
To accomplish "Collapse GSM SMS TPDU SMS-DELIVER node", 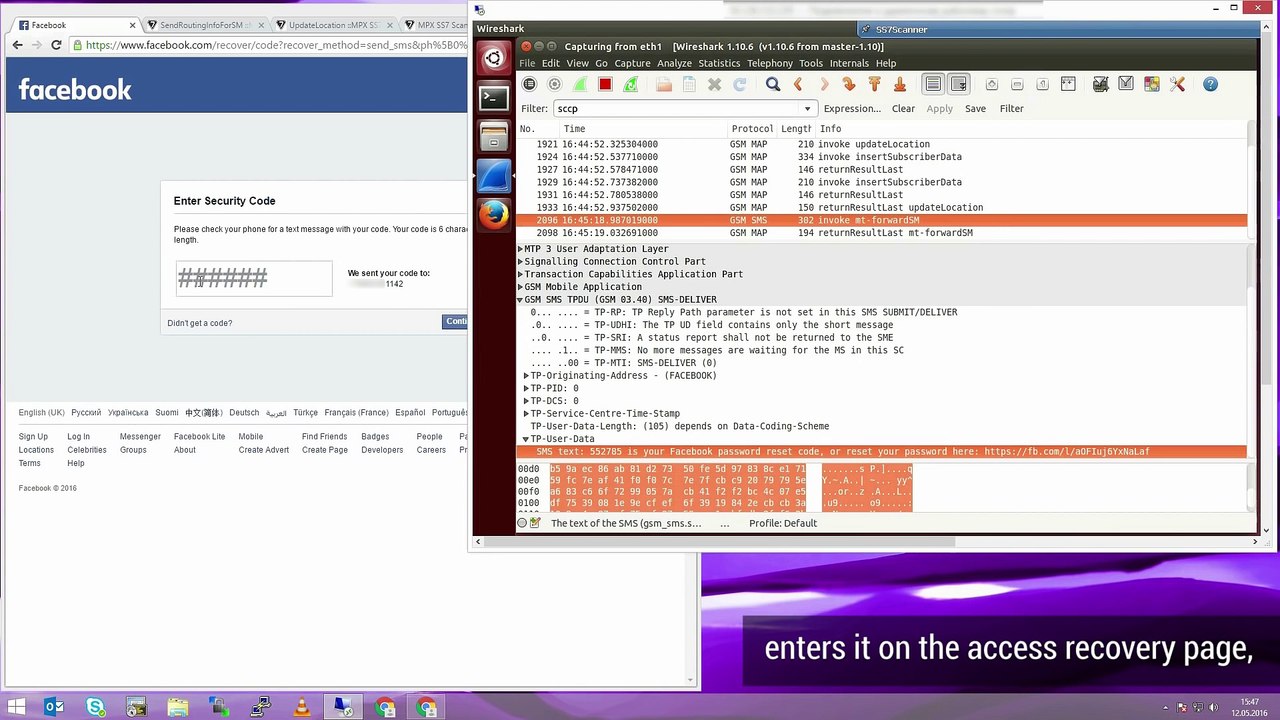I will (x=520, y=300).
